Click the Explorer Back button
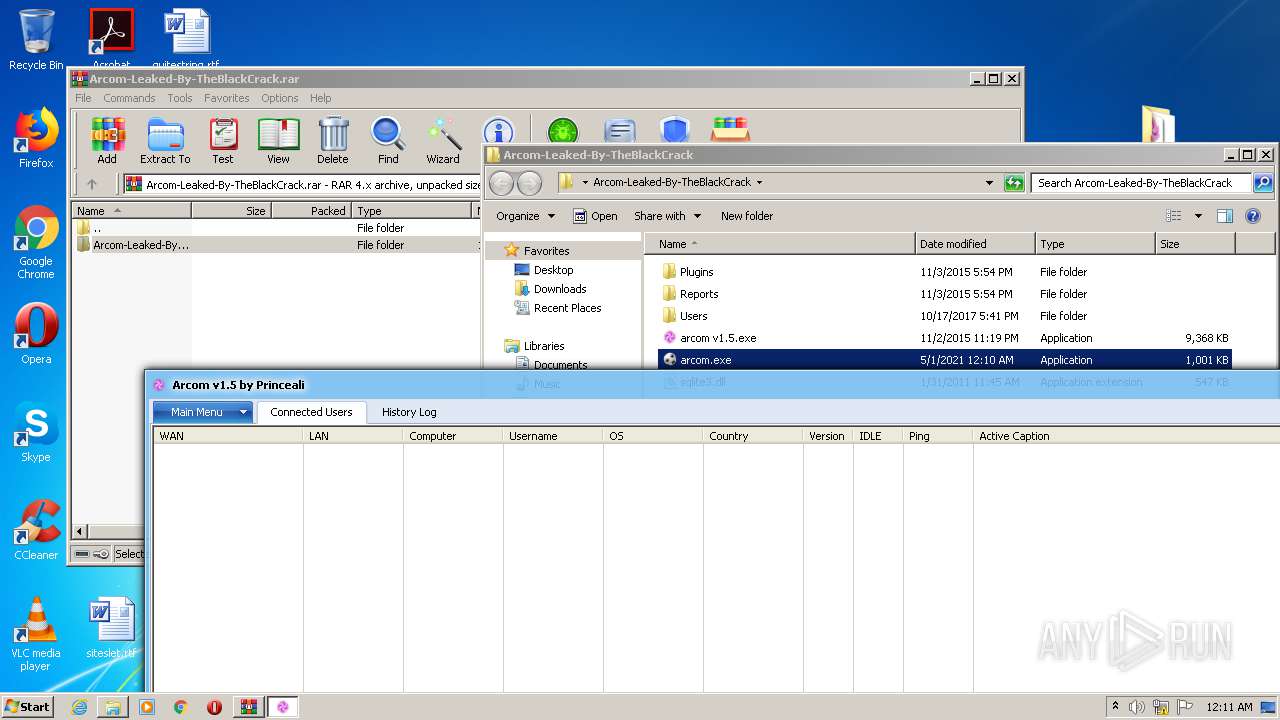Screen dimensions: 1280x720 pyautogui.click(x=502, y=183)
